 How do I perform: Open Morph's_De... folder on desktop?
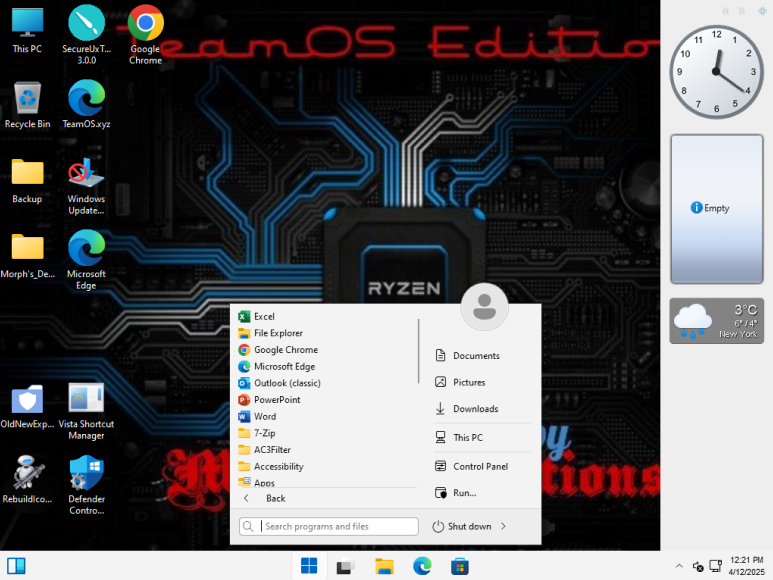pos(27,256)
